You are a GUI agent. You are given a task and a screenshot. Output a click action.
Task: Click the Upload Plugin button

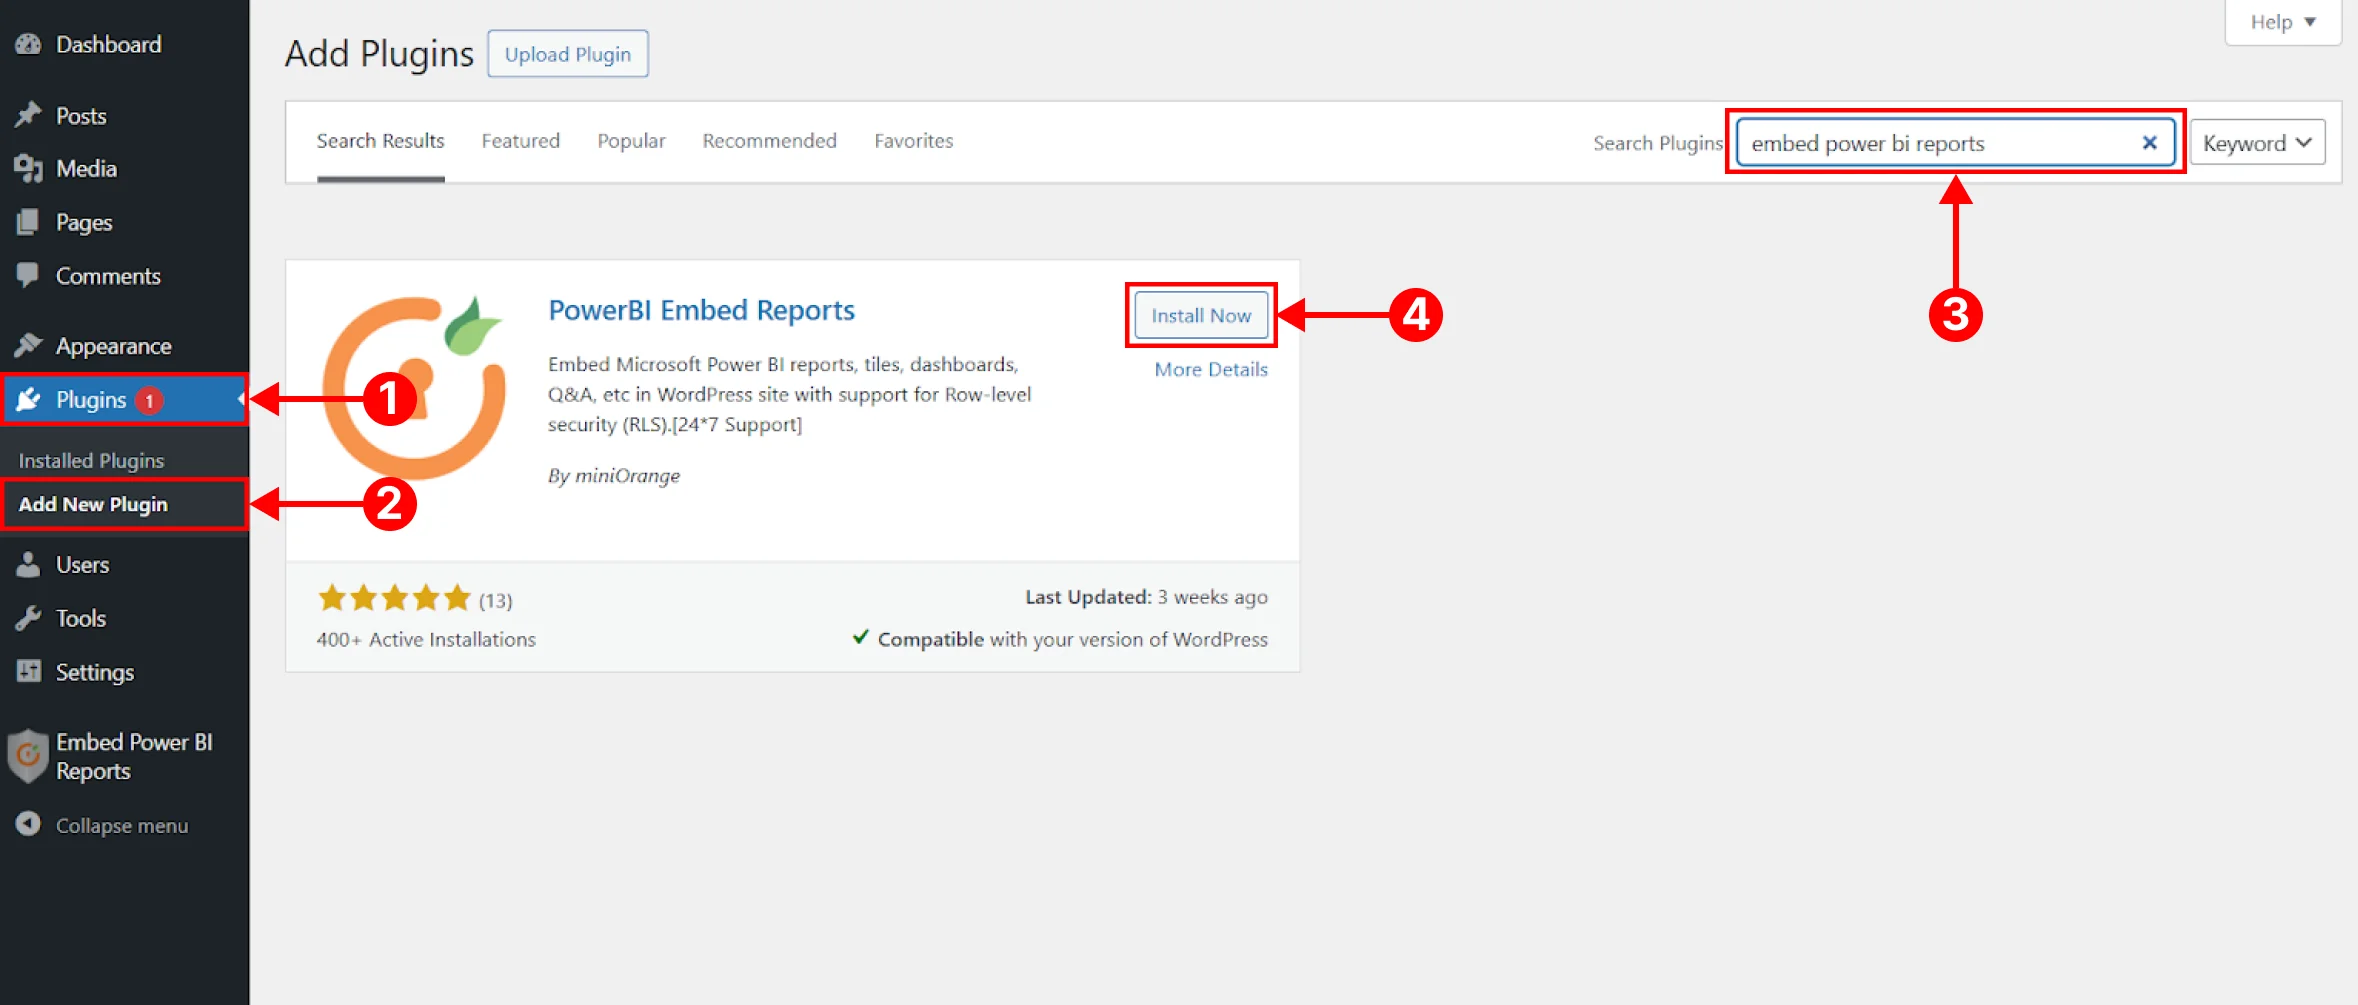point(567,54)
